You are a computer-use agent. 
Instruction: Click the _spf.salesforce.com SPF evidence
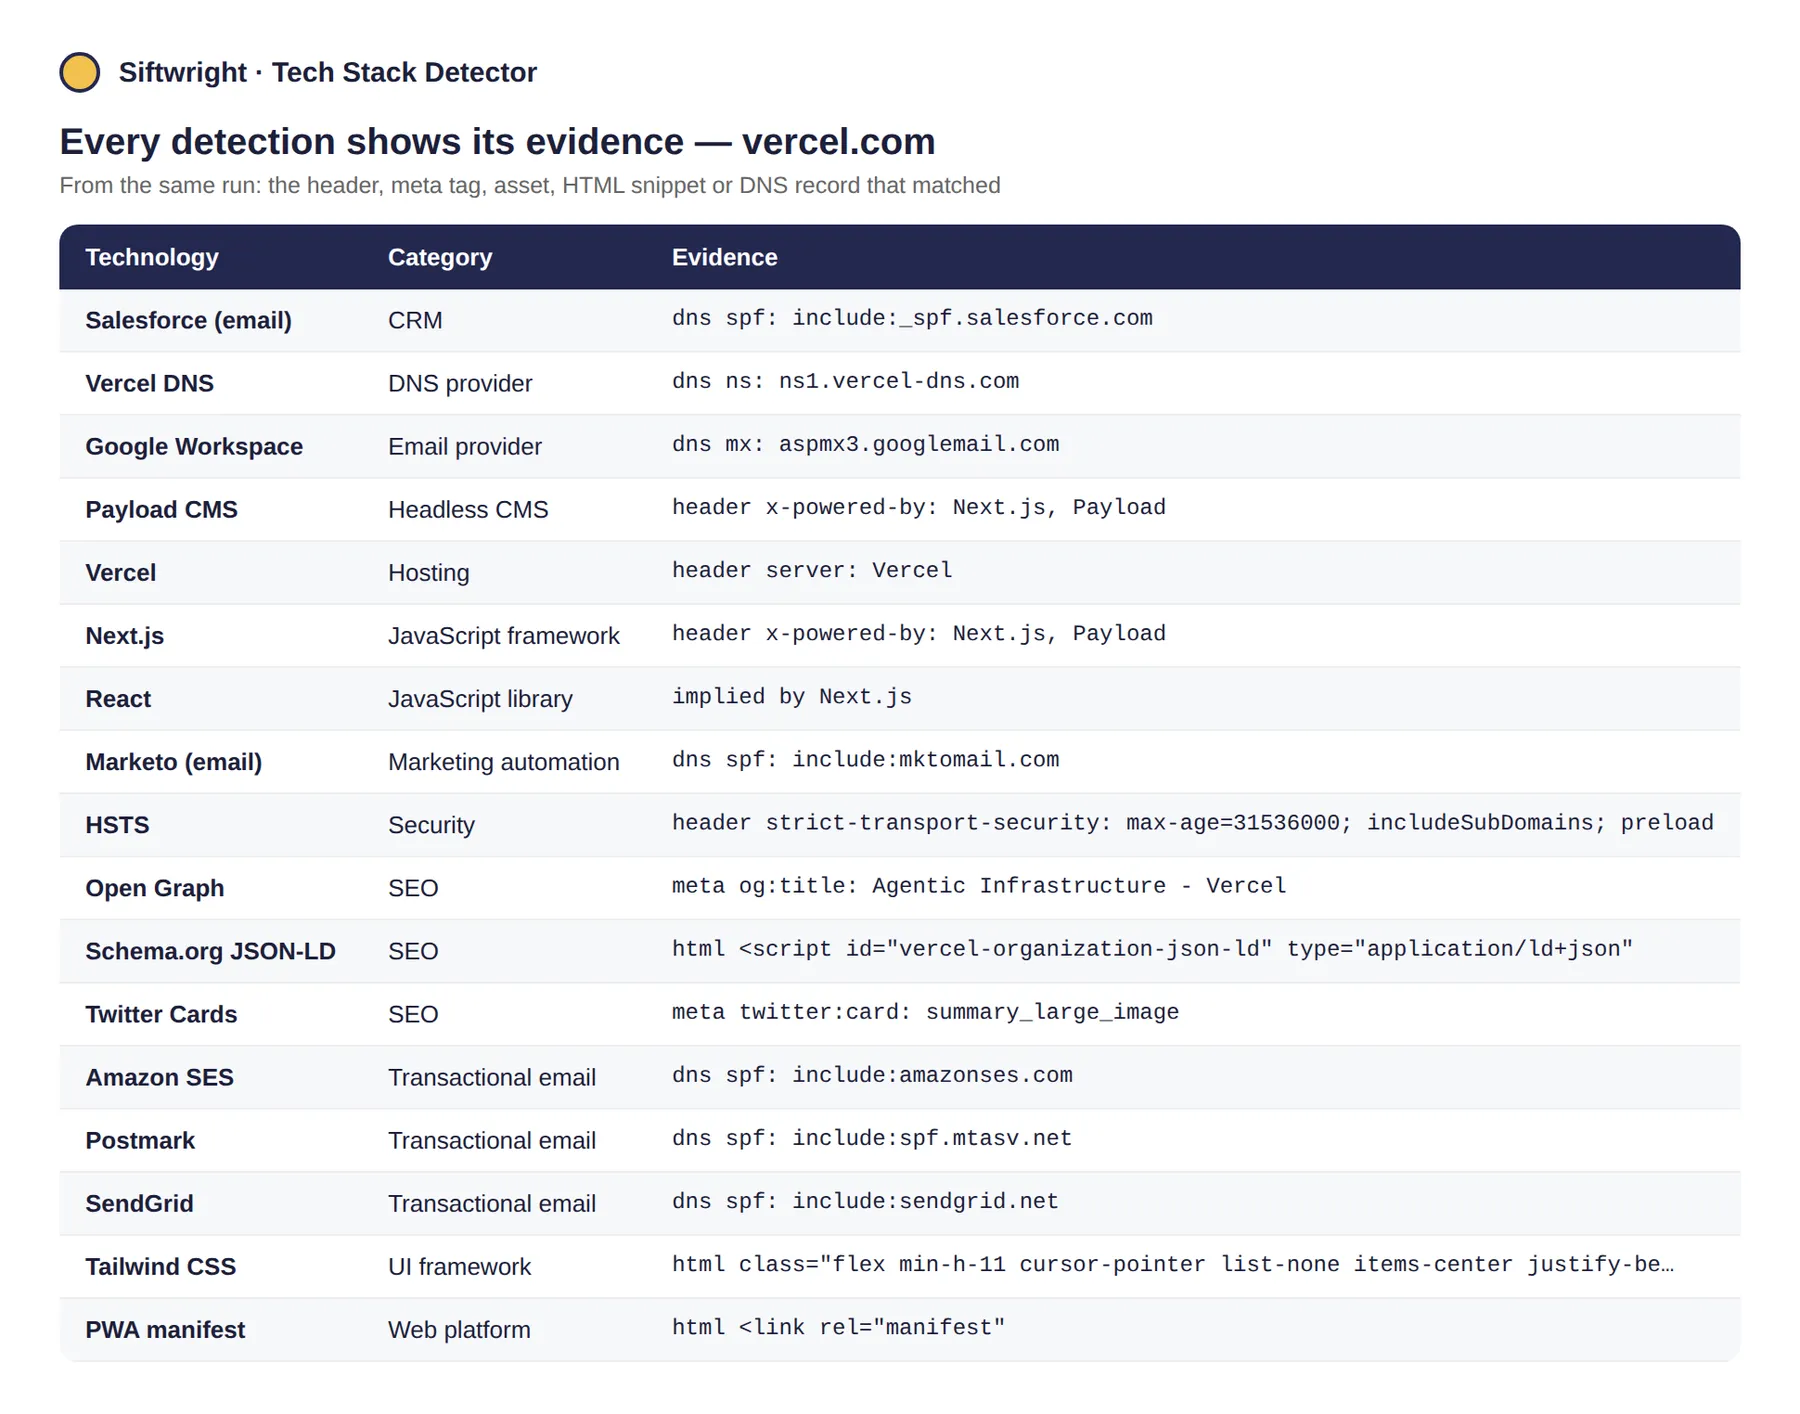pos(912,318)
